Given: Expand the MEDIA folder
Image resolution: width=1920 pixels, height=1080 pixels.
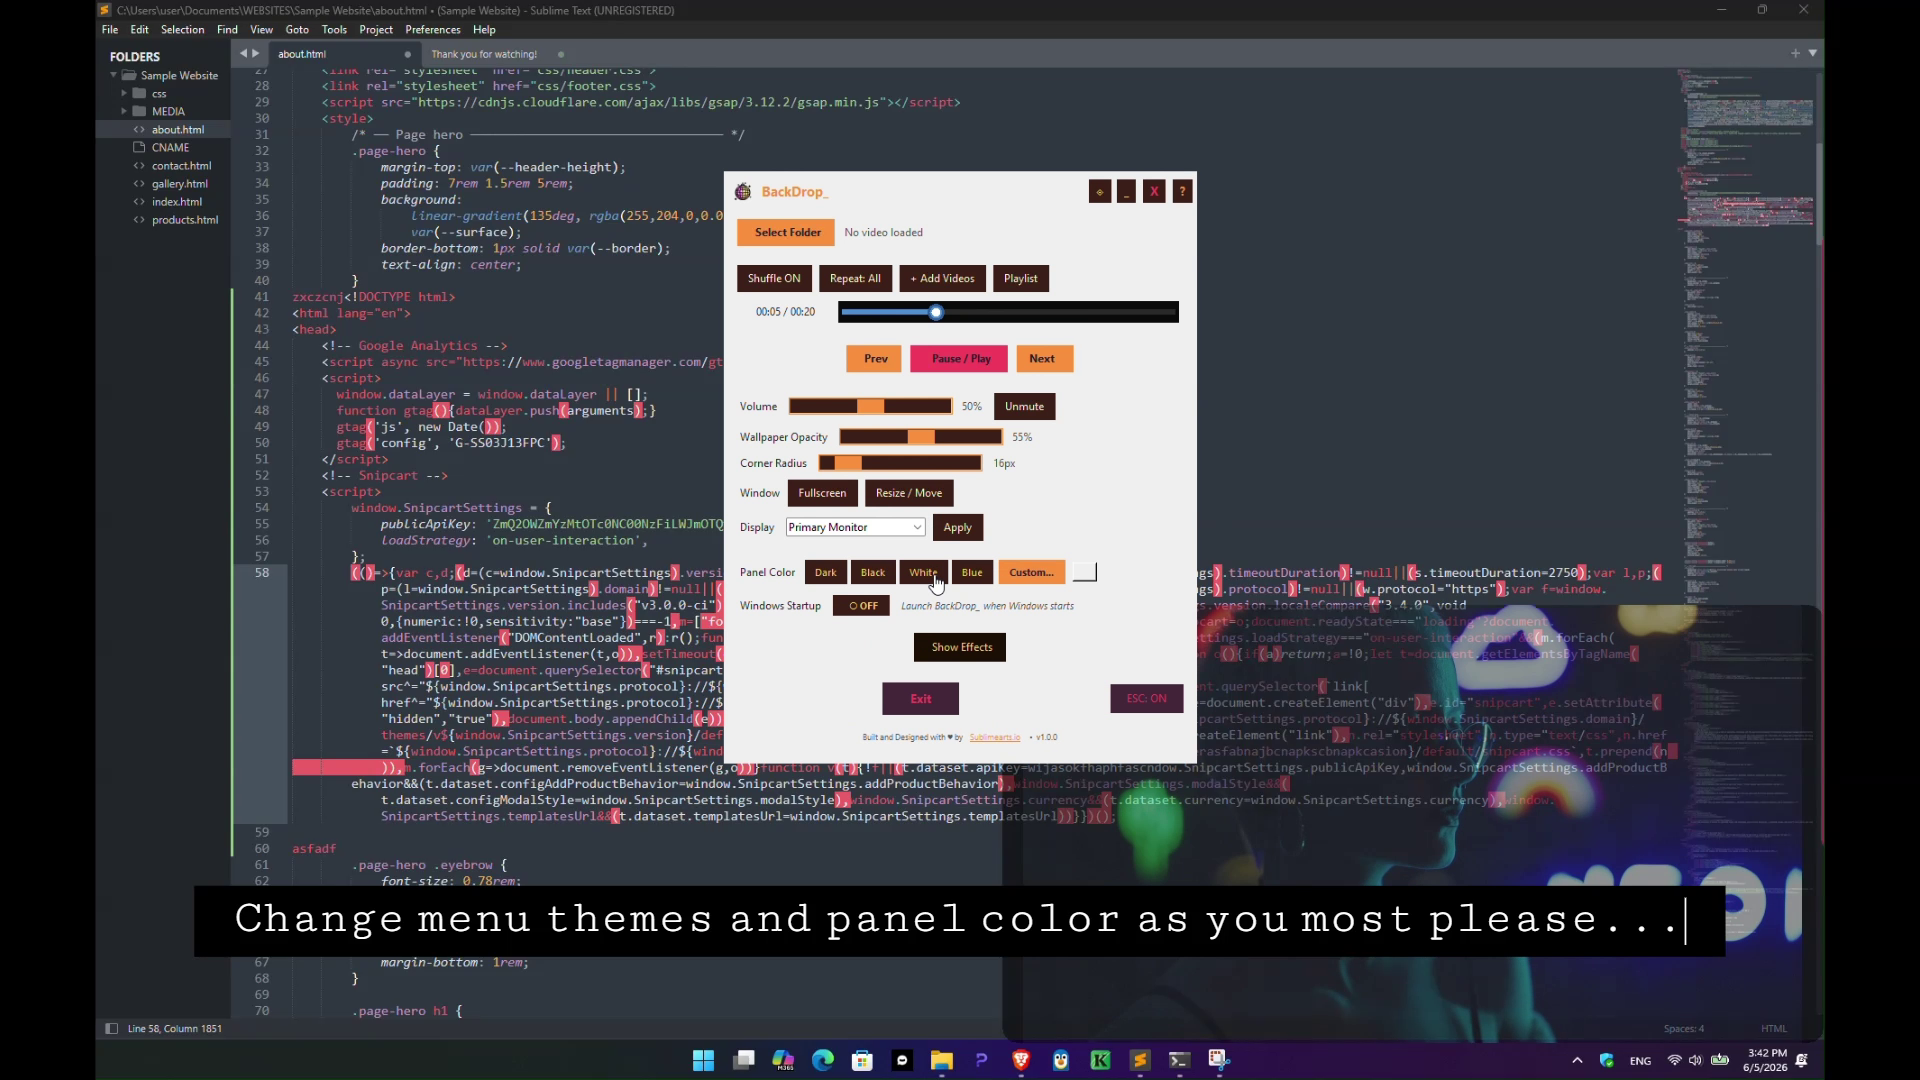Looking at the screenshot, I should point(124,111).
